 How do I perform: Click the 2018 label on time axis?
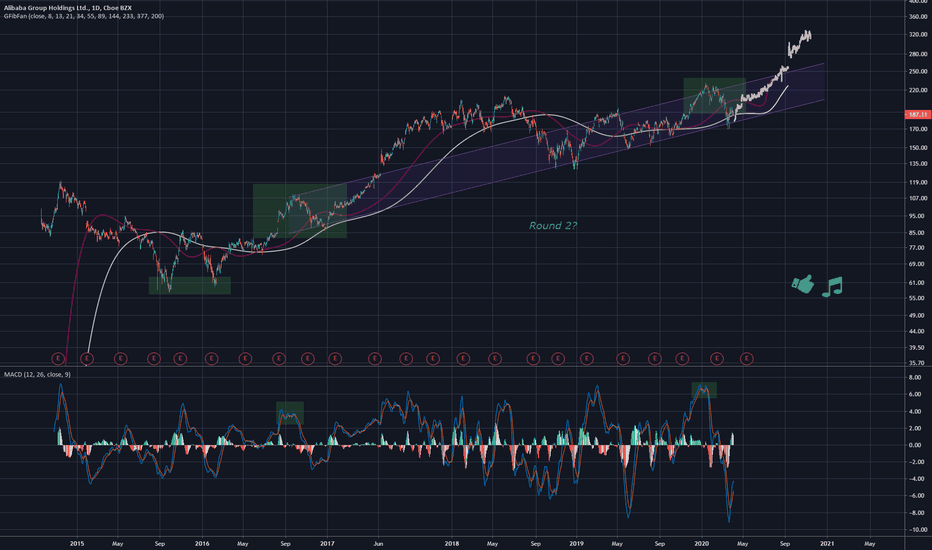pyautogui.click(x=452, y=543)
